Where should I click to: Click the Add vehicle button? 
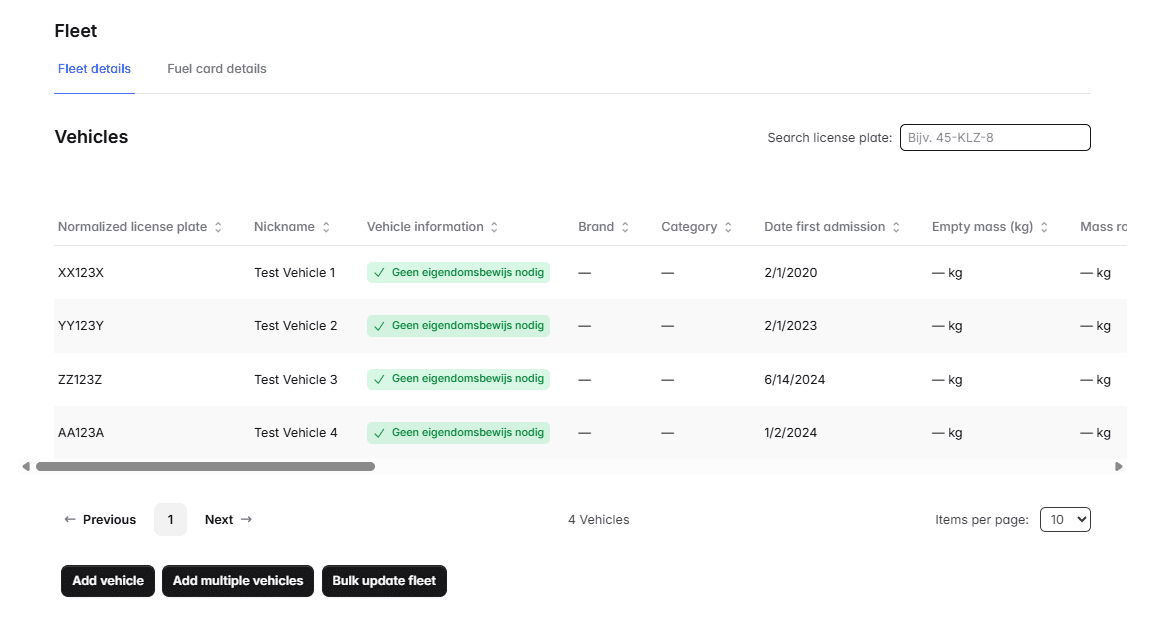[x=108, y=581]
